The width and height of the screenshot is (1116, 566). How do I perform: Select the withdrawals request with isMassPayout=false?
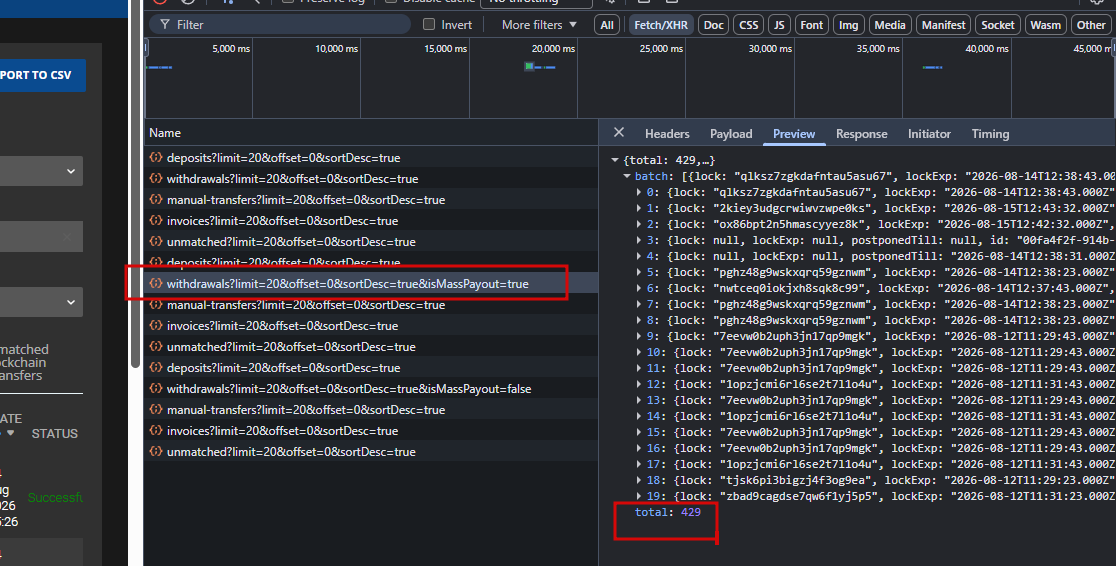pos(371,389)
